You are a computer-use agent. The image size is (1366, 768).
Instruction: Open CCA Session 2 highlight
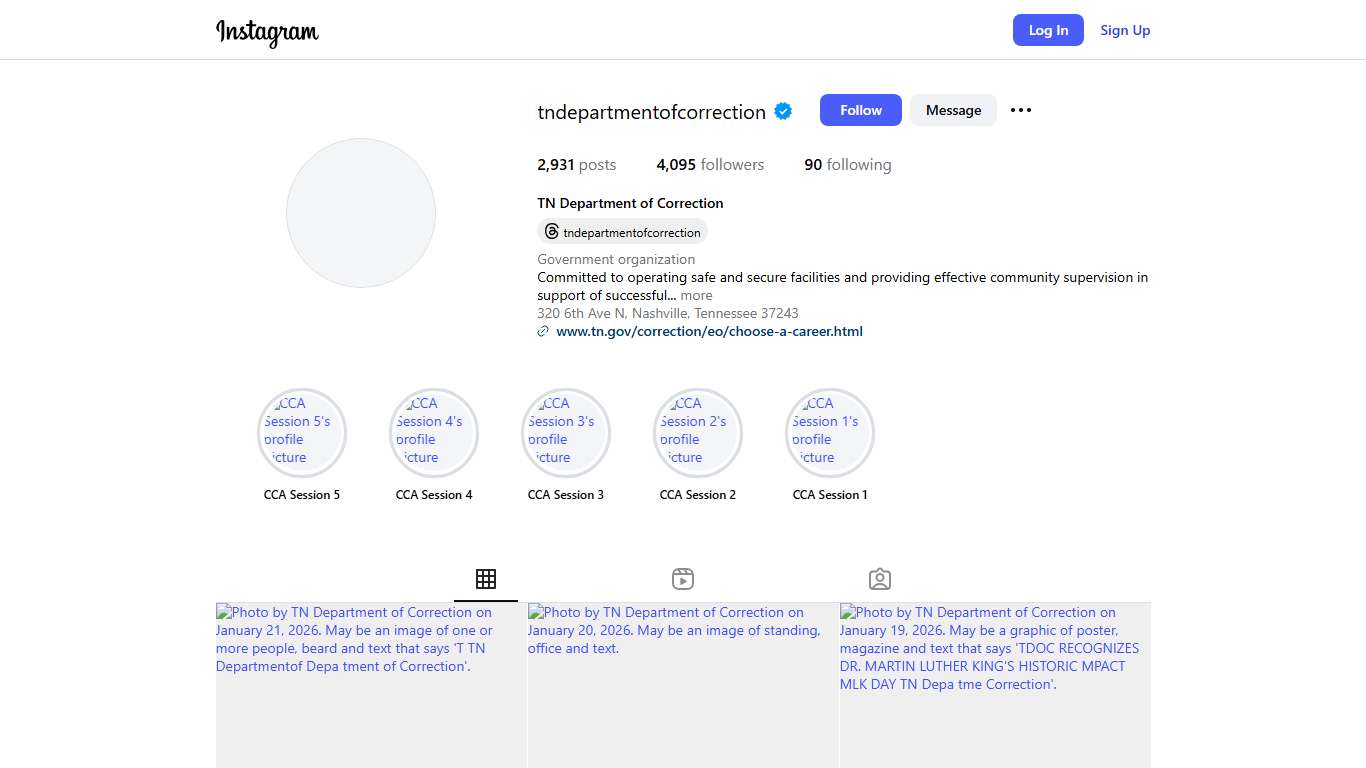tap(698, 433)
